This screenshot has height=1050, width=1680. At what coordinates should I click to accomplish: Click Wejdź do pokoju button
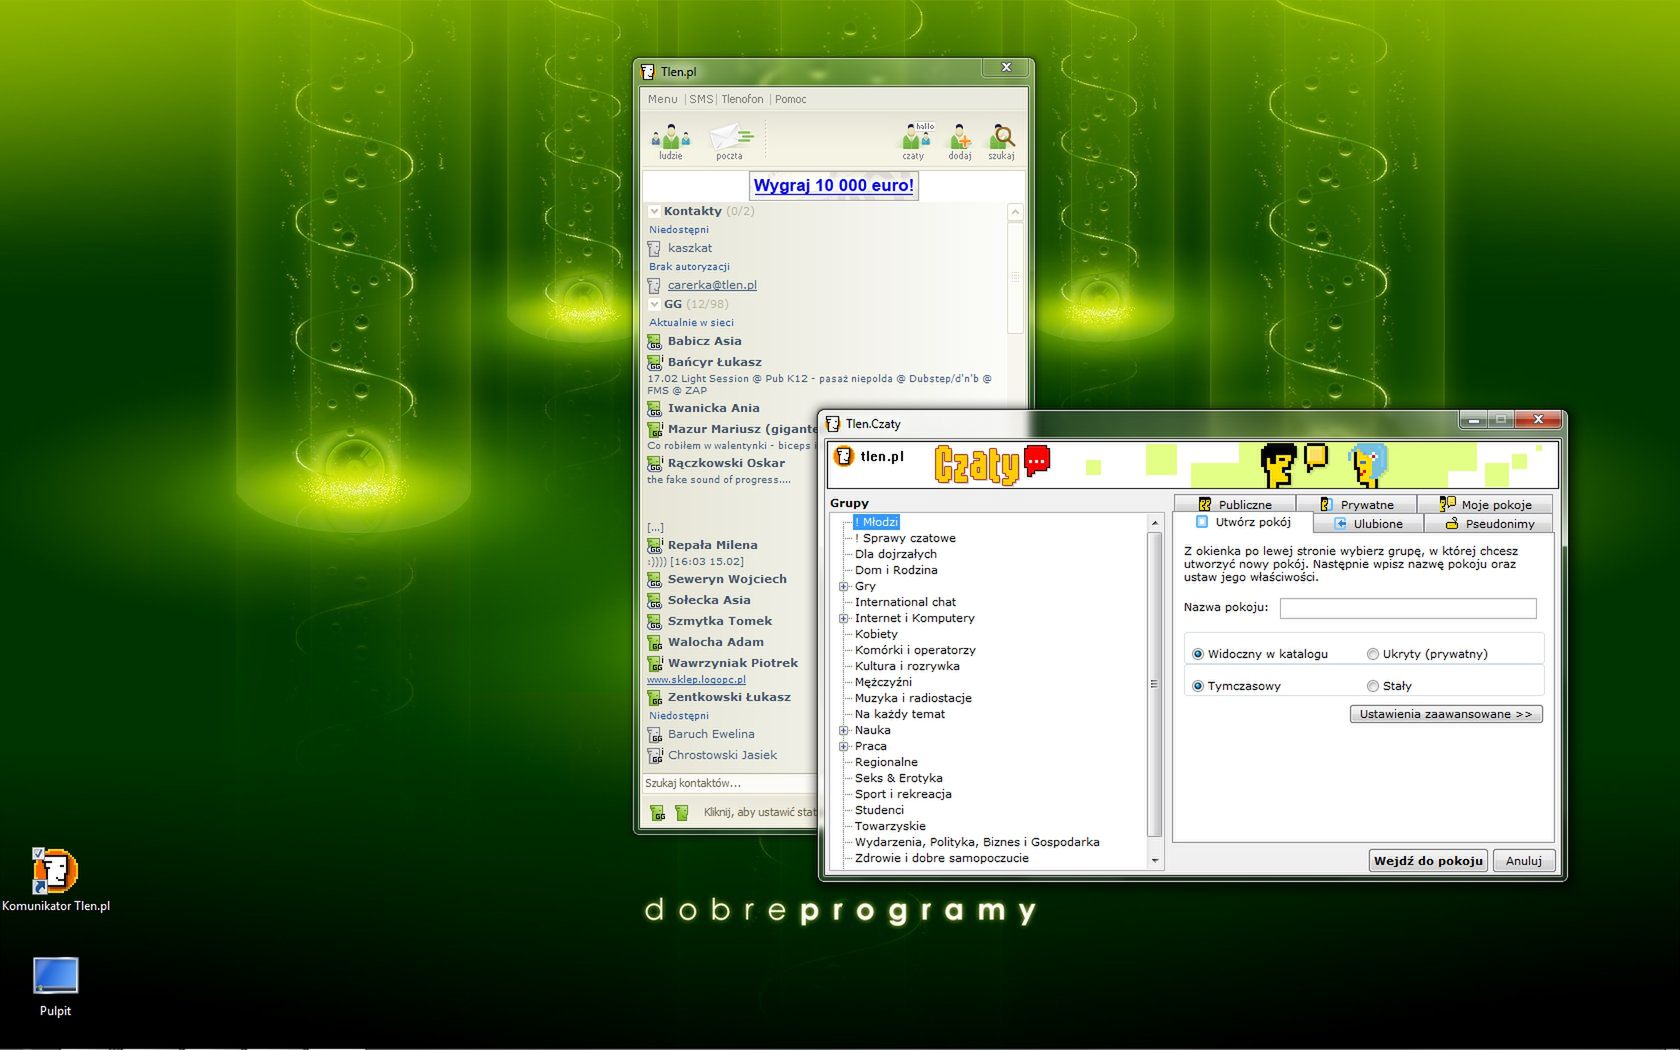click(x=1428, y=860)
